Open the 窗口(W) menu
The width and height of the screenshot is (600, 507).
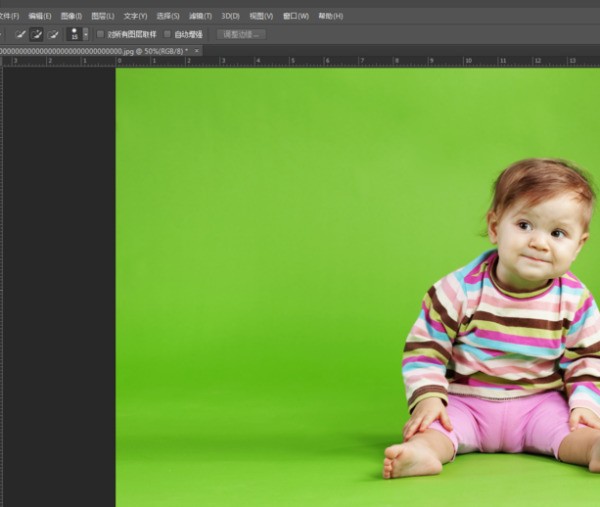(295, 16)
